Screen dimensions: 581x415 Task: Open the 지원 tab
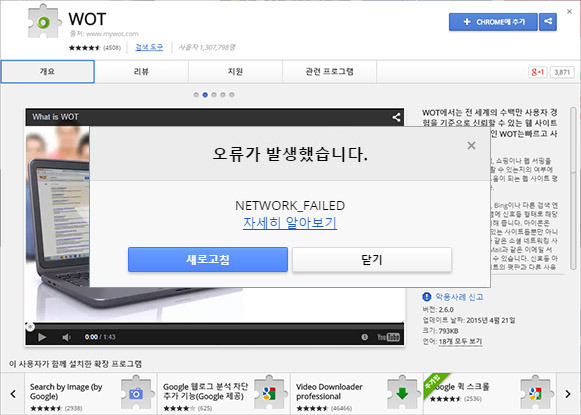pyautogui.click(x=235, y=72)
